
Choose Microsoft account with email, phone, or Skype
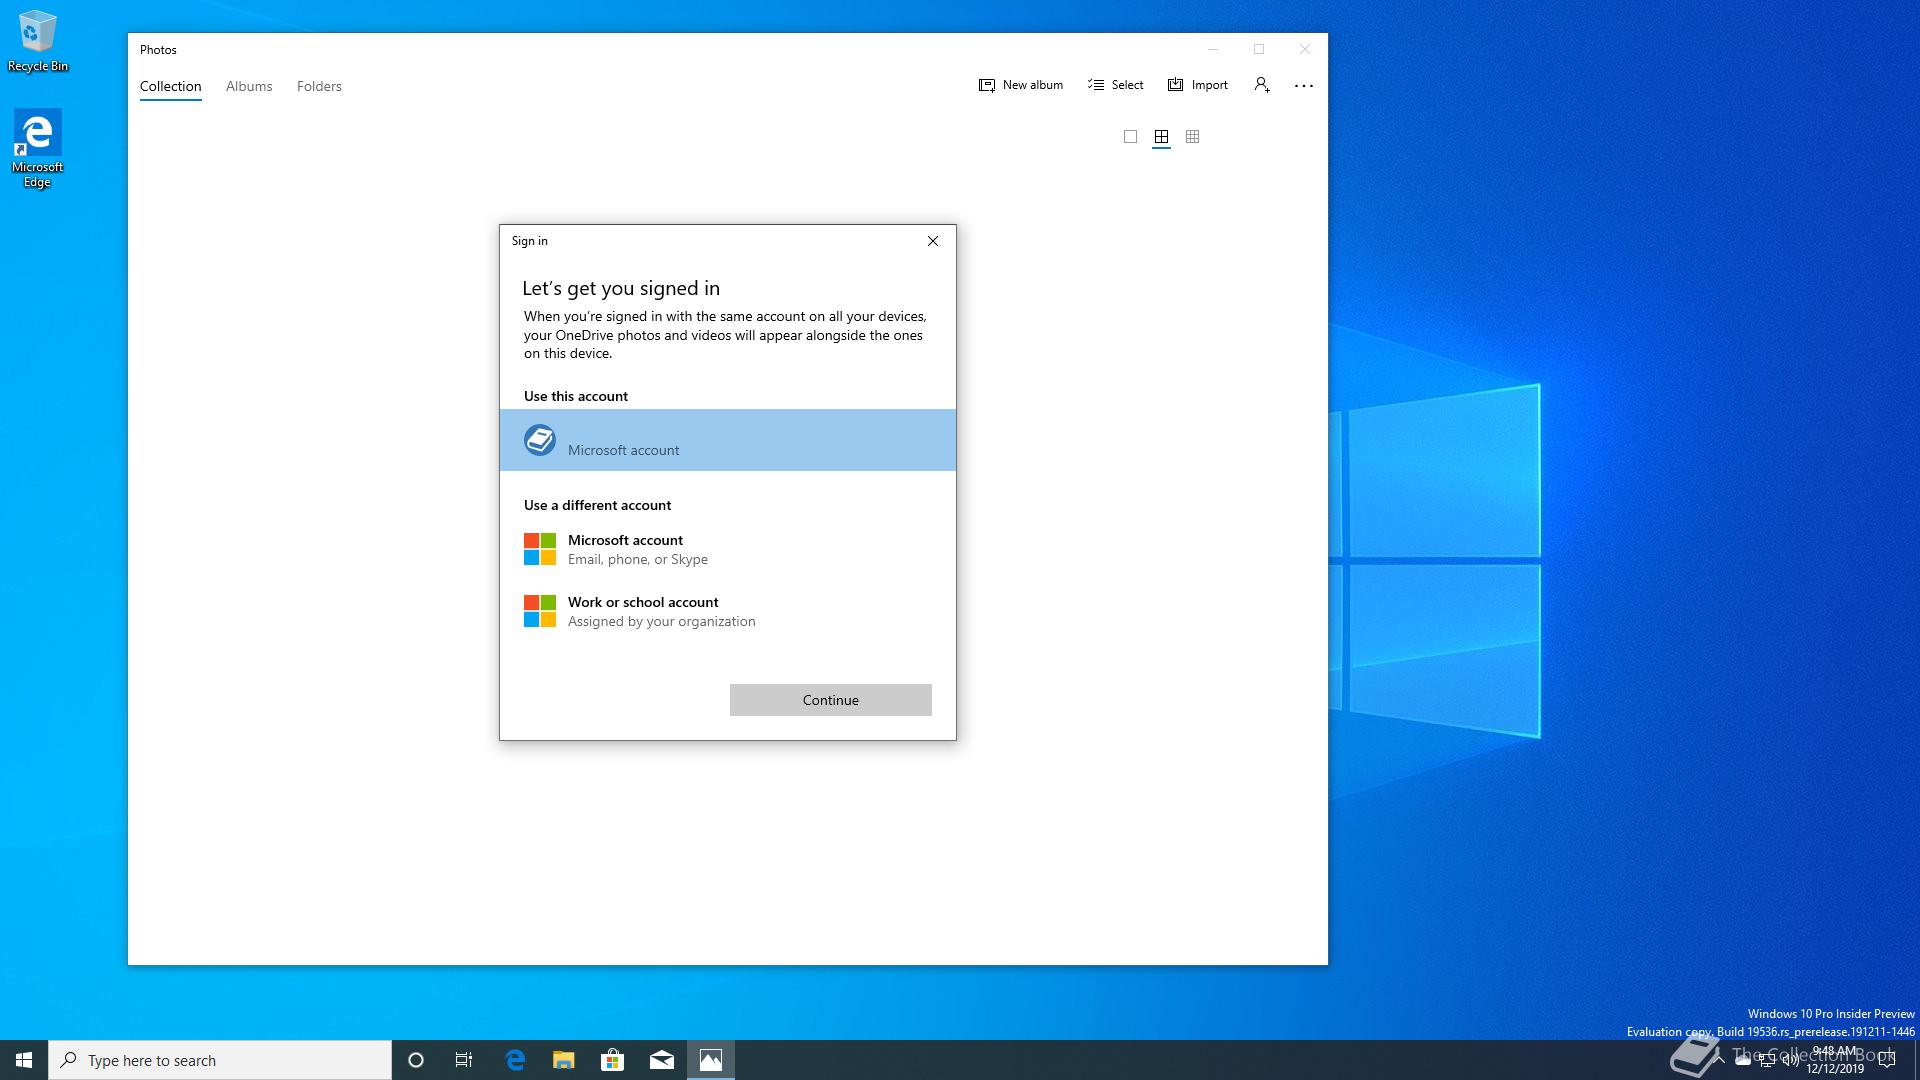638,549
